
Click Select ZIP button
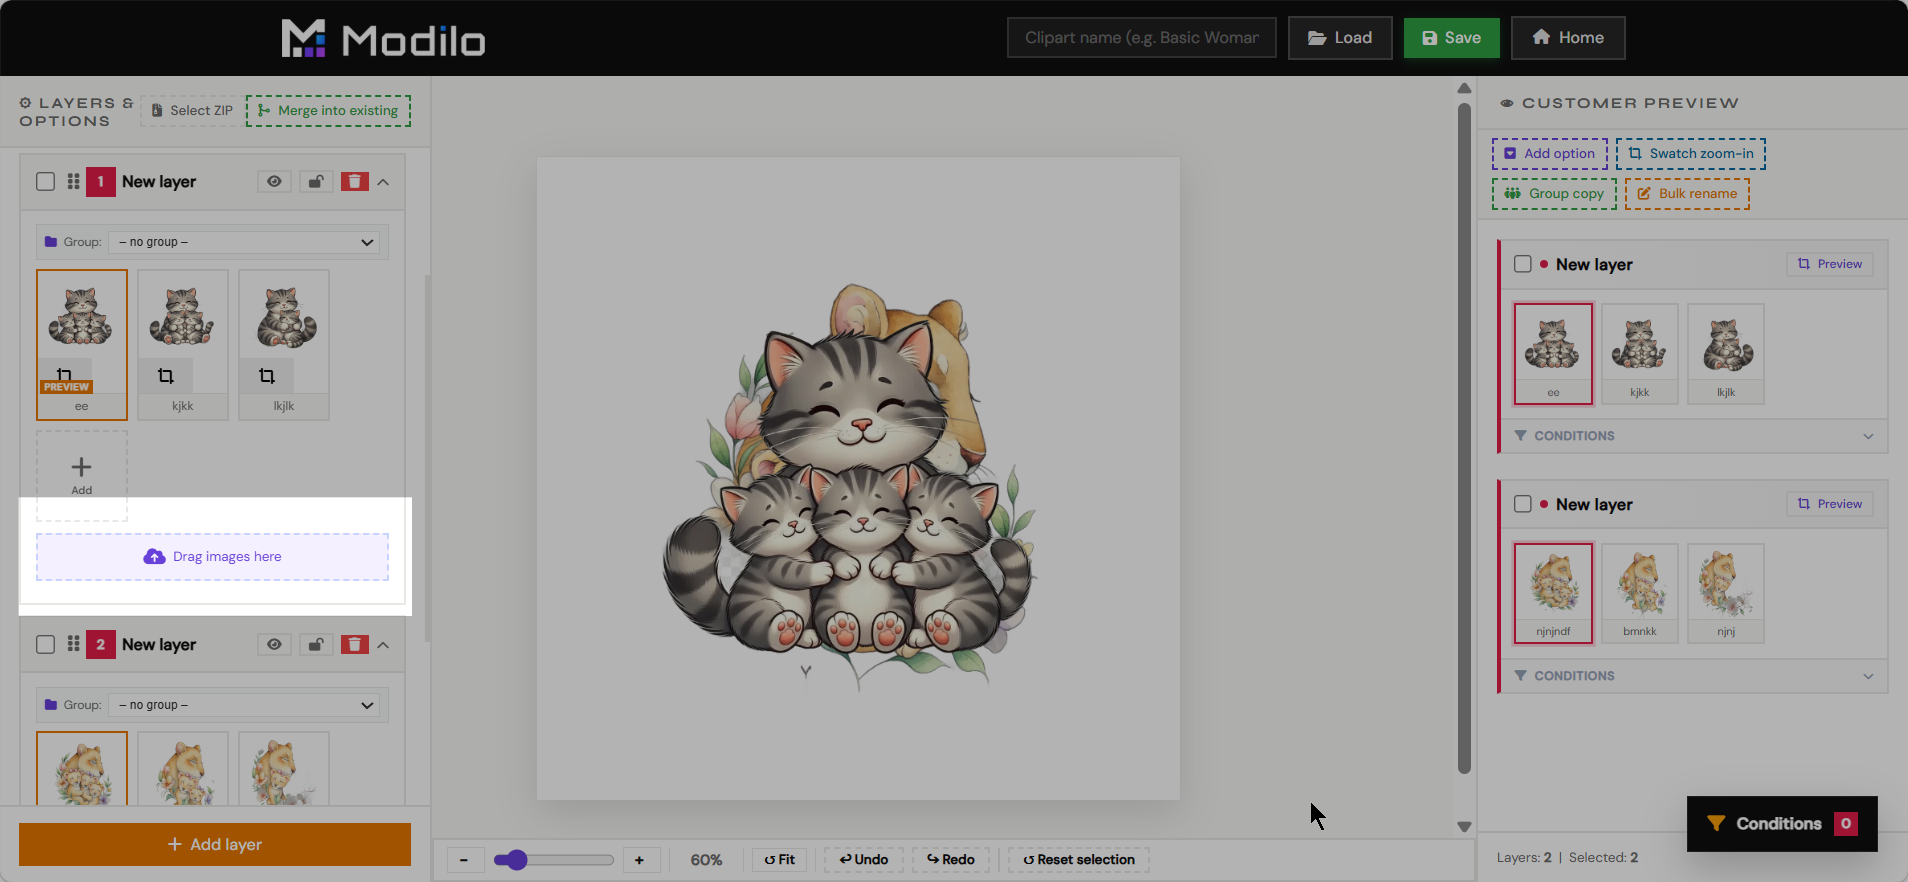191,111
